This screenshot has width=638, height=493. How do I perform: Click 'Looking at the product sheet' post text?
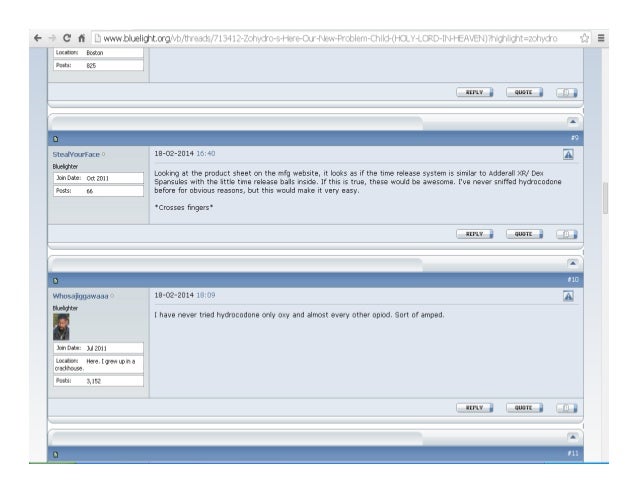(x=358, y=181)
